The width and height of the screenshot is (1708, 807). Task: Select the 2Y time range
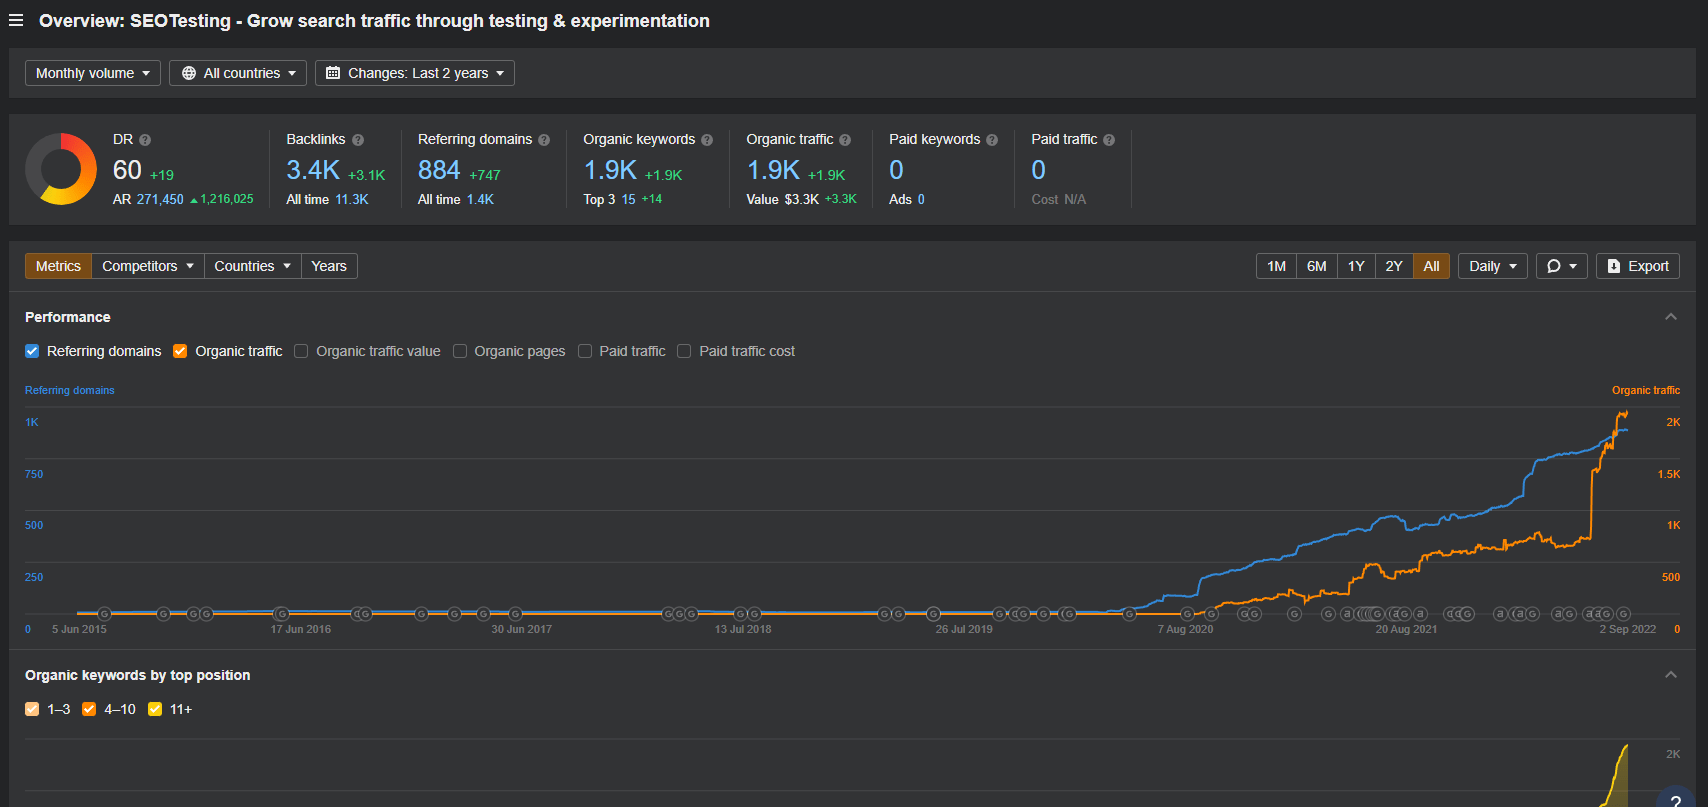pyautogui.click(x=1394, y=266)
